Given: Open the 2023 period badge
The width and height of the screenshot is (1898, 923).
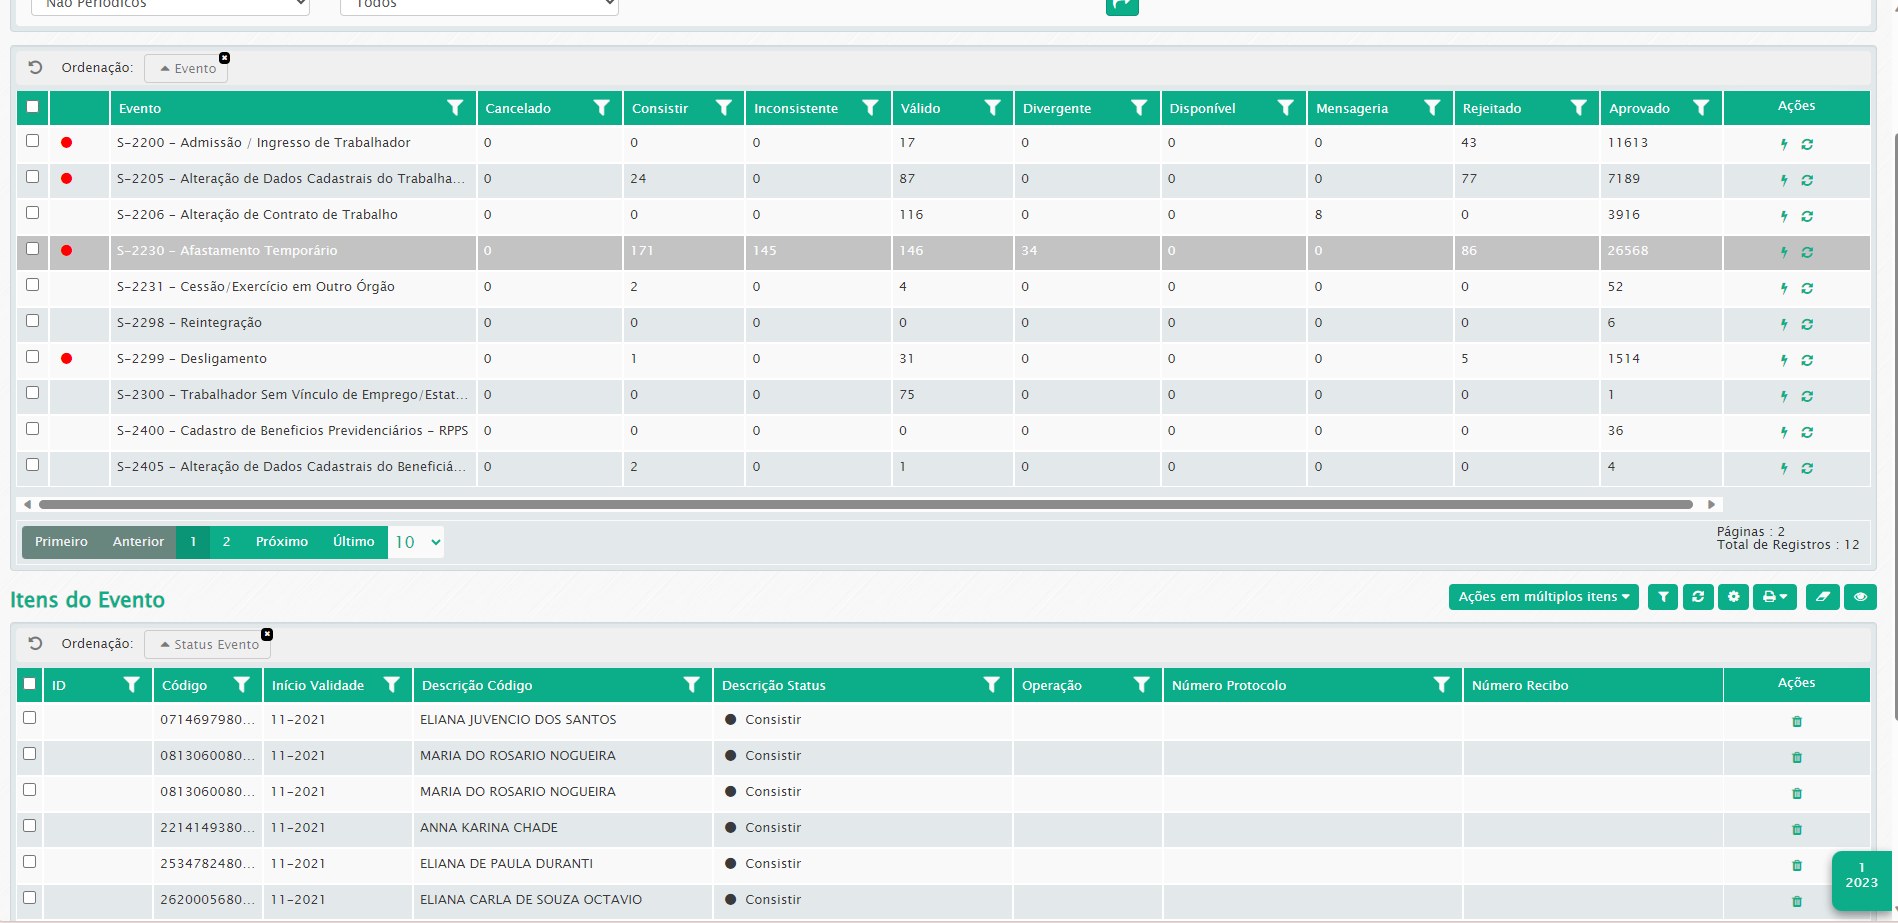Looking at the screenshot, I should [x=1861, y=881].
